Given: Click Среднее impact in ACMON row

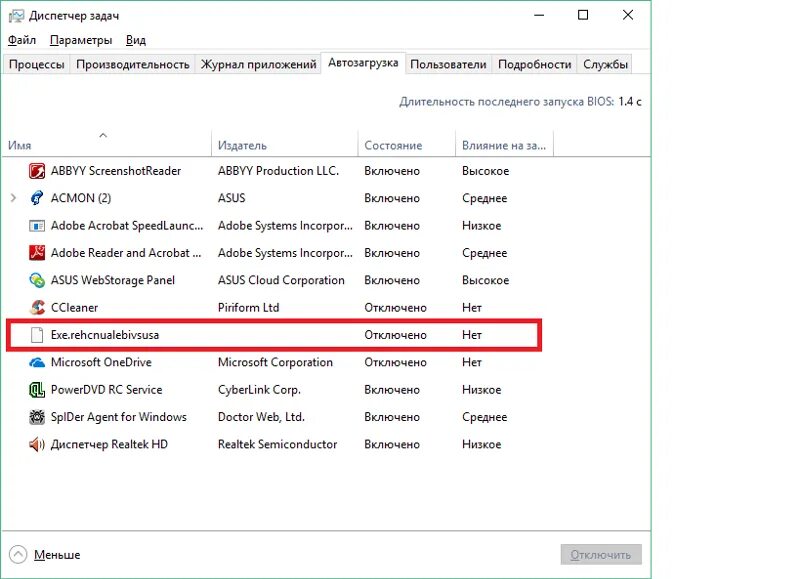Looking at the screenshot, I should pos(485,198).
